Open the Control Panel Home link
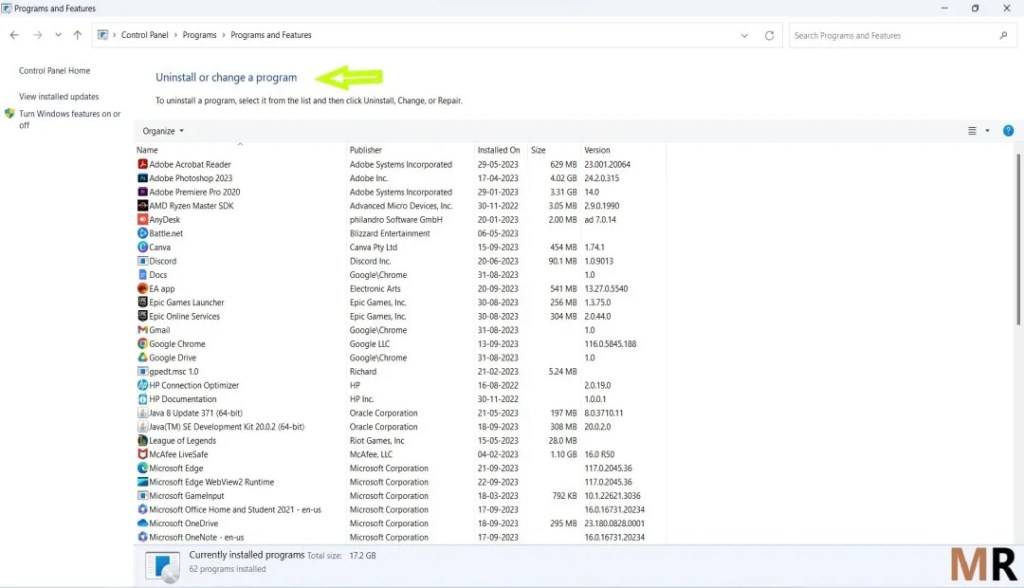Screen dimensions: 1024x588 [x=54, y=71]
